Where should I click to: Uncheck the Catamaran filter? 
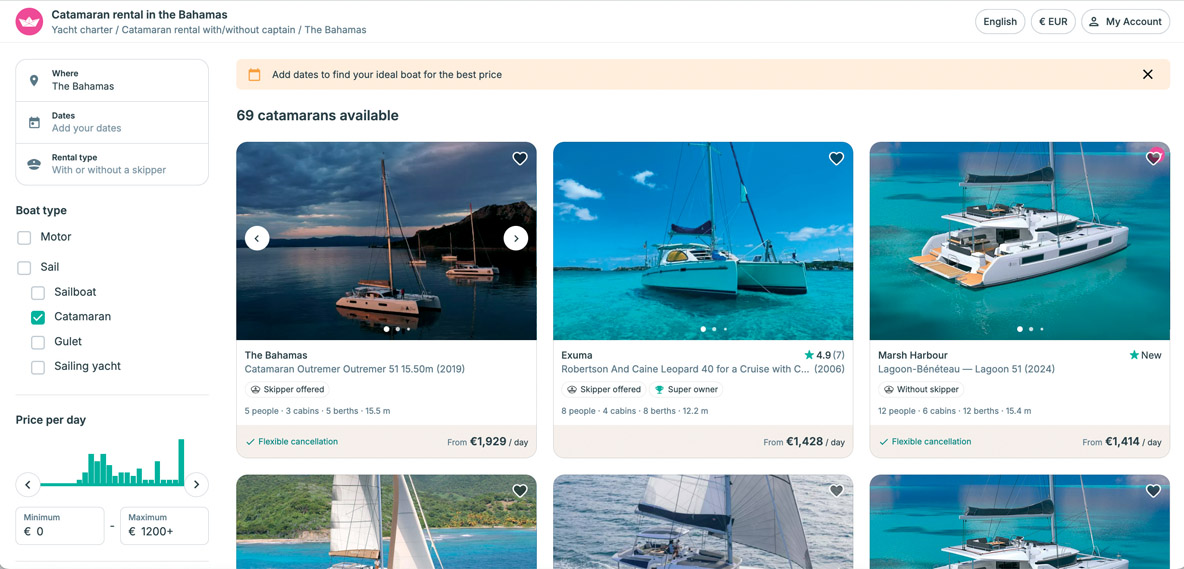pyautogui.click(x=38, y=317)
